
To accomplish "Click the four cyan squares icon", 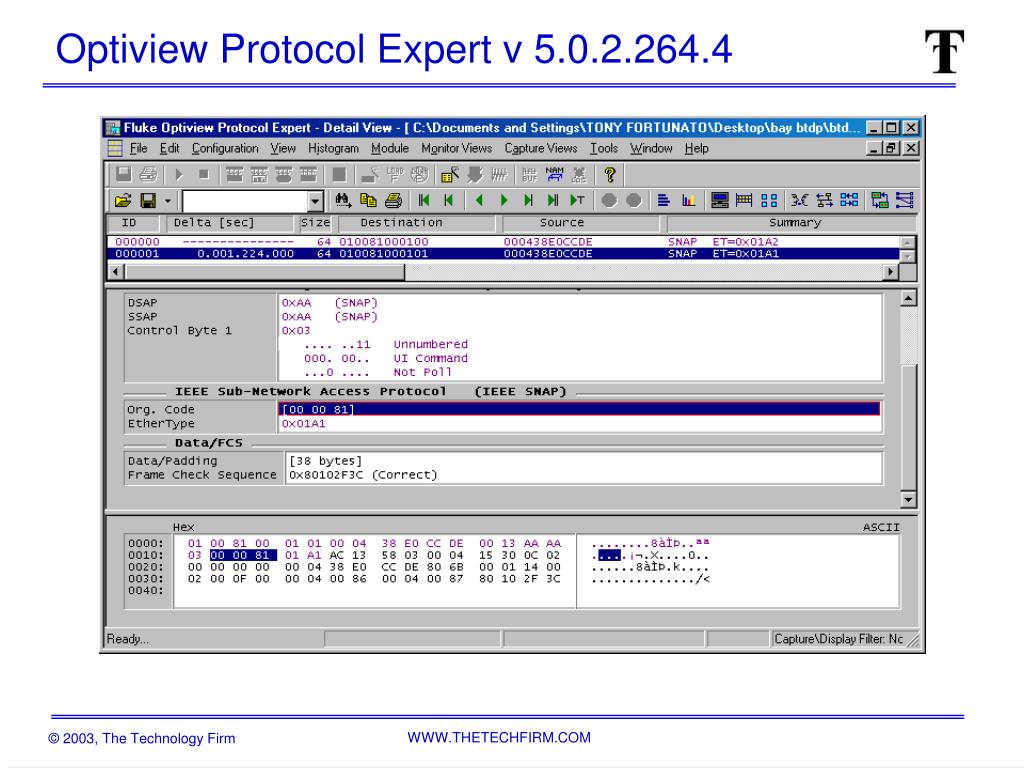I will (x=769, y=200).
